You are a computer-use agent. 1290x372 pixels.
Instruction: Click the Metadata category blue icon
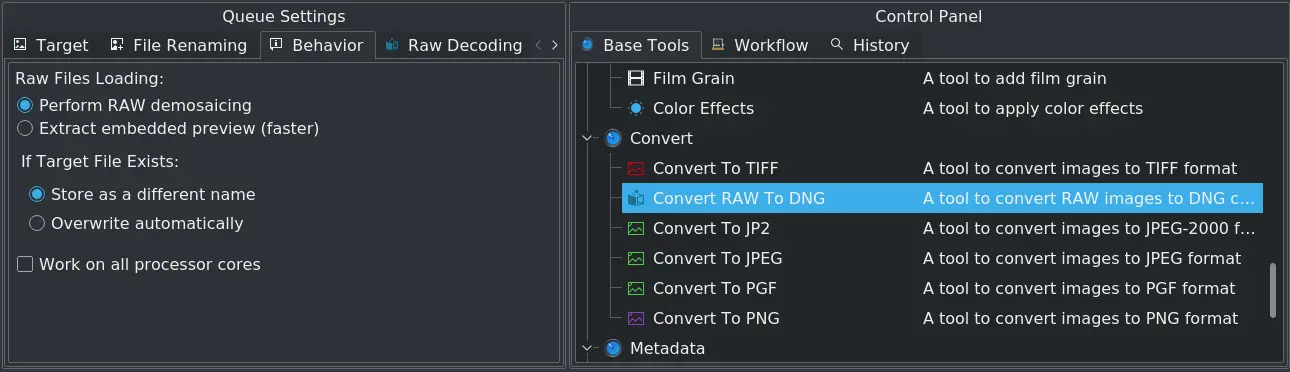613,348
